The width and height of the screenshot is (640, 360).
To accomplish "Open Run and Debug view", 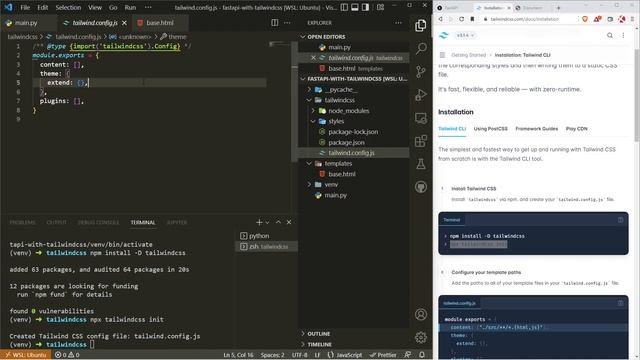I will (x=421, y=95).
